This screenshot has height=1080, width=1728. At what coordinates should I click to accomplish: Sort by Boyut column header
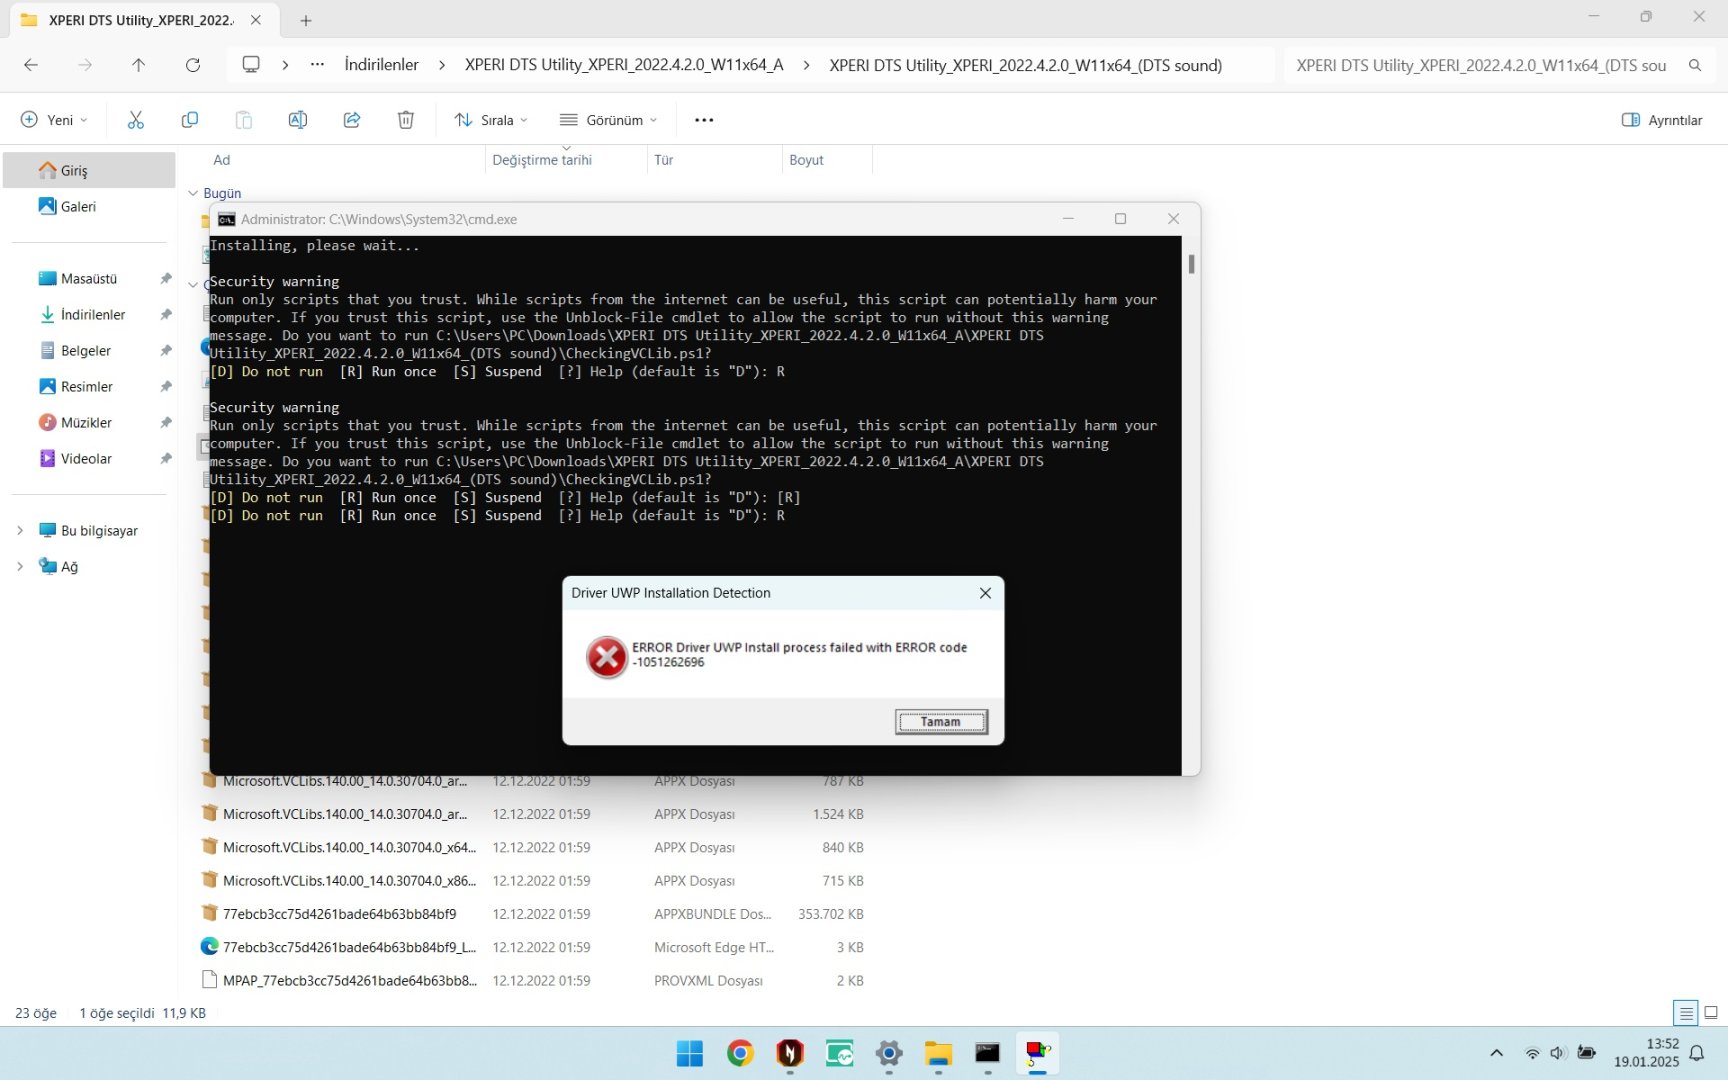pyautogui.click(x=806, y=160)
